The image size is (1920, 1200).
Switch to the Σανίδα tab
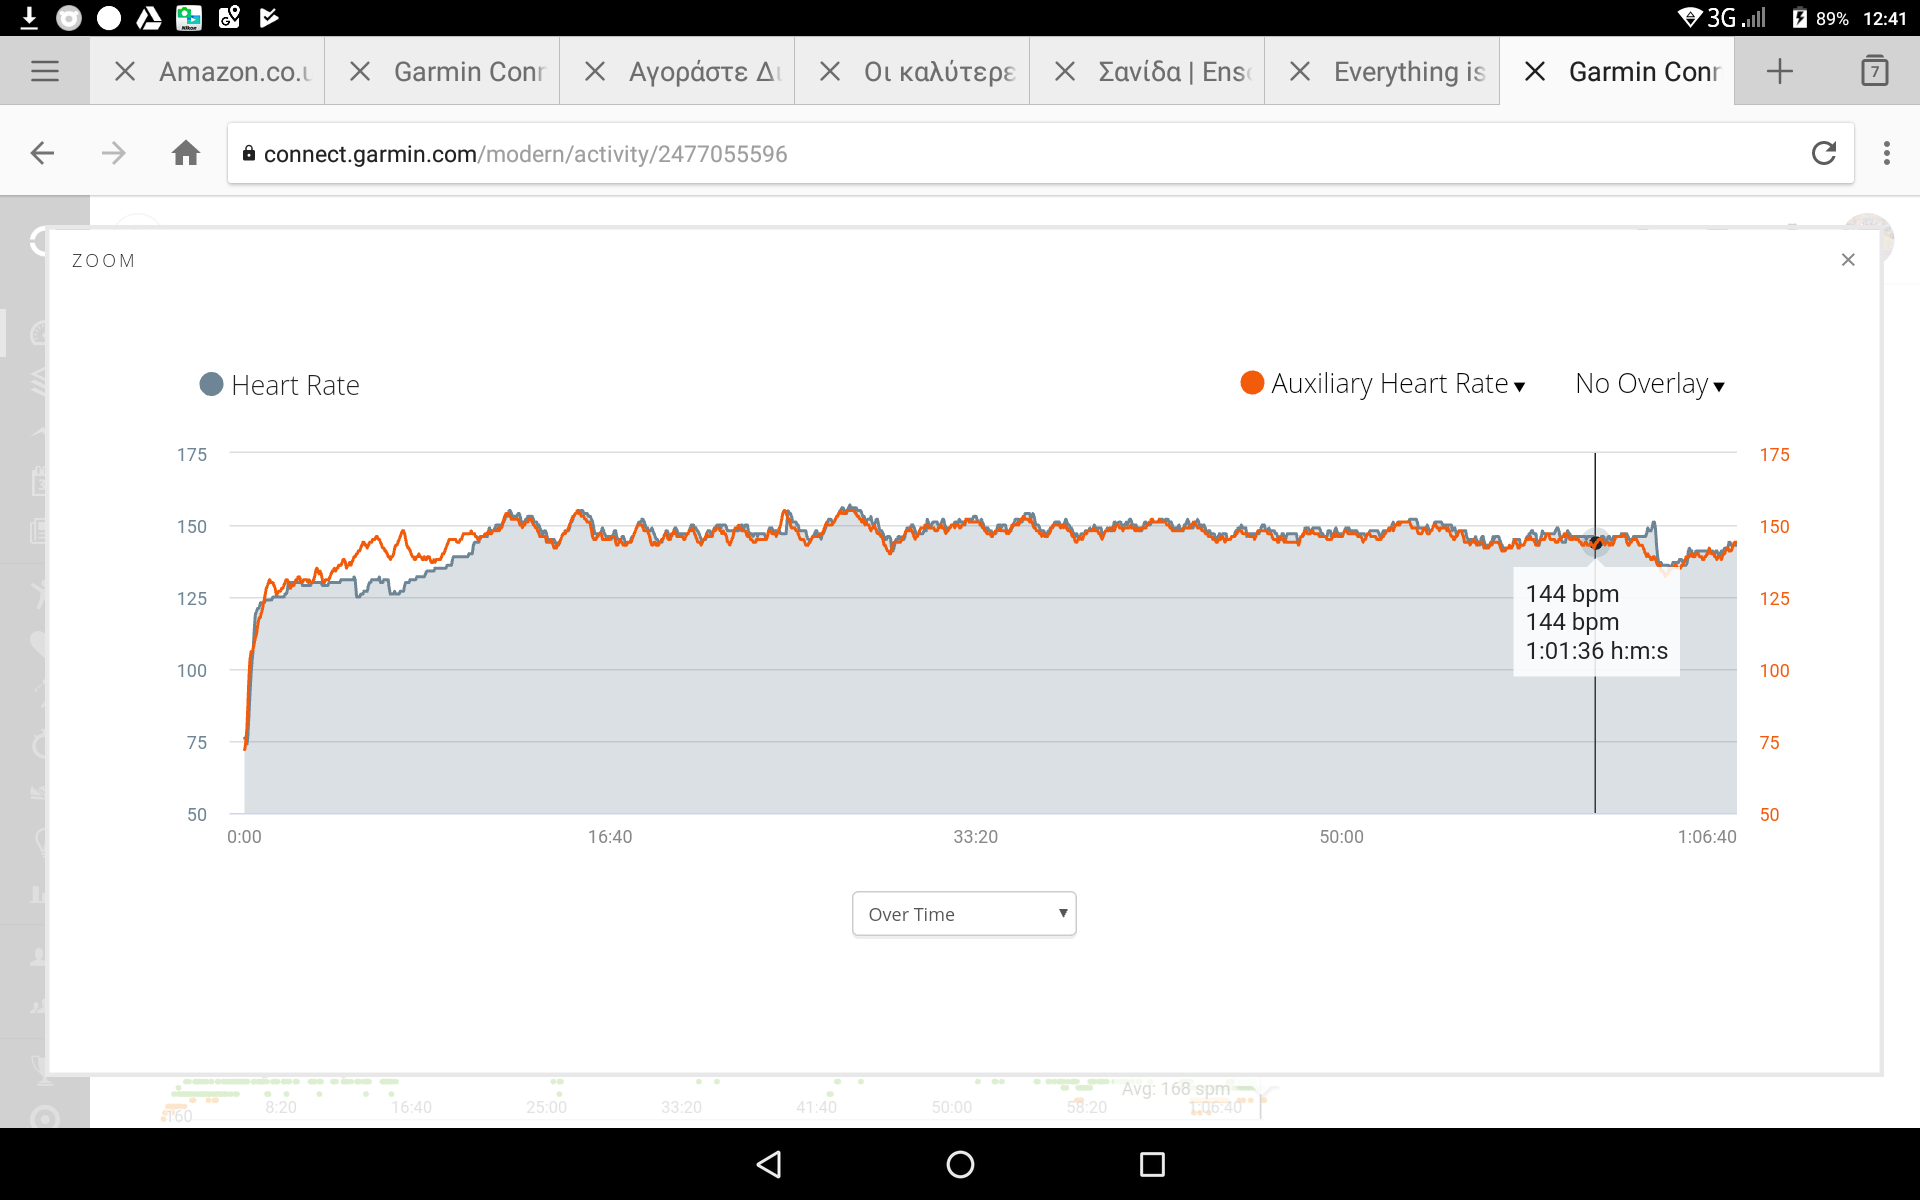point(1174,71)
